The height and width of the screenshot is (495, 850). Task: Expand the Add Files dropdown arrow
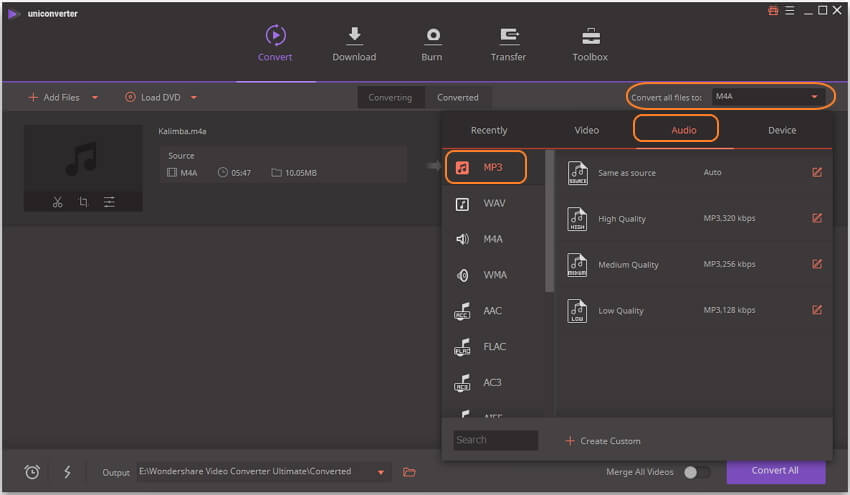point(95,98)
